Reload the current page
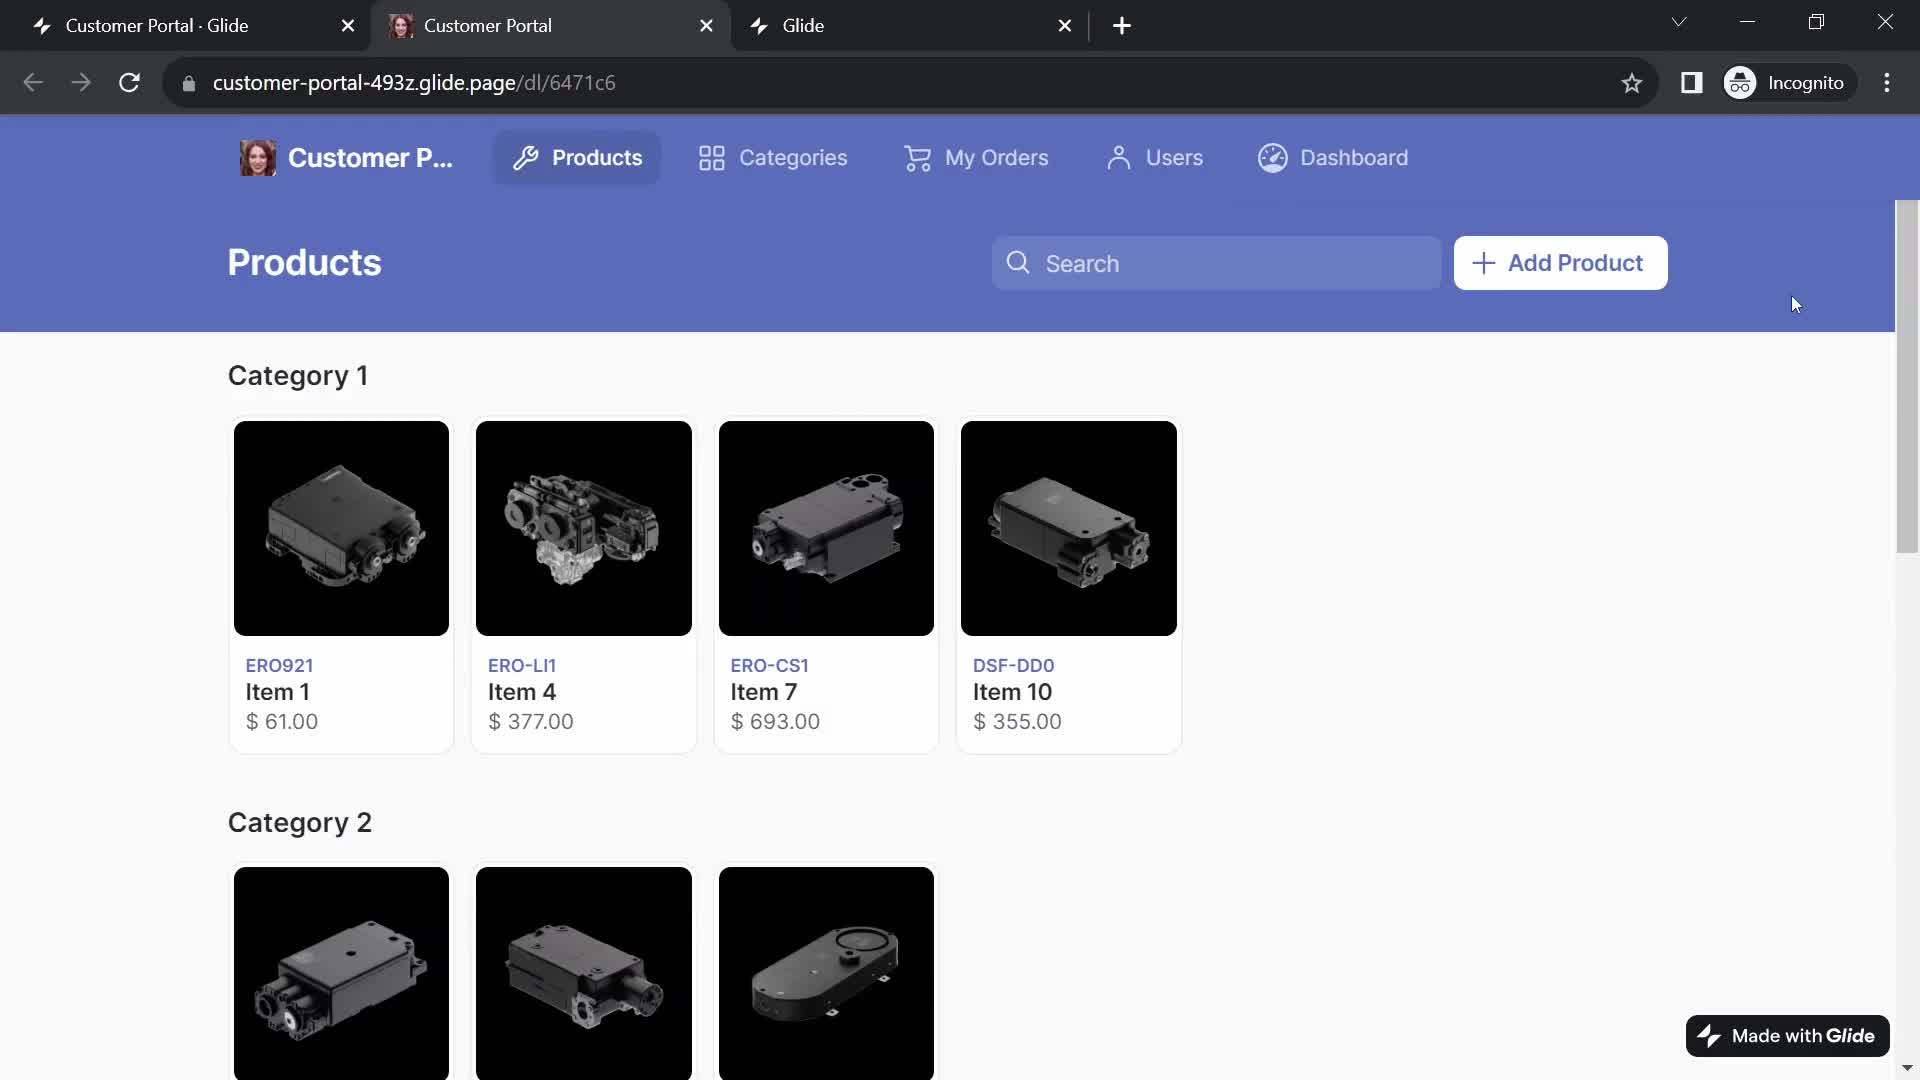This screenshot has width=1920, height=1080. tap(129, 83)
